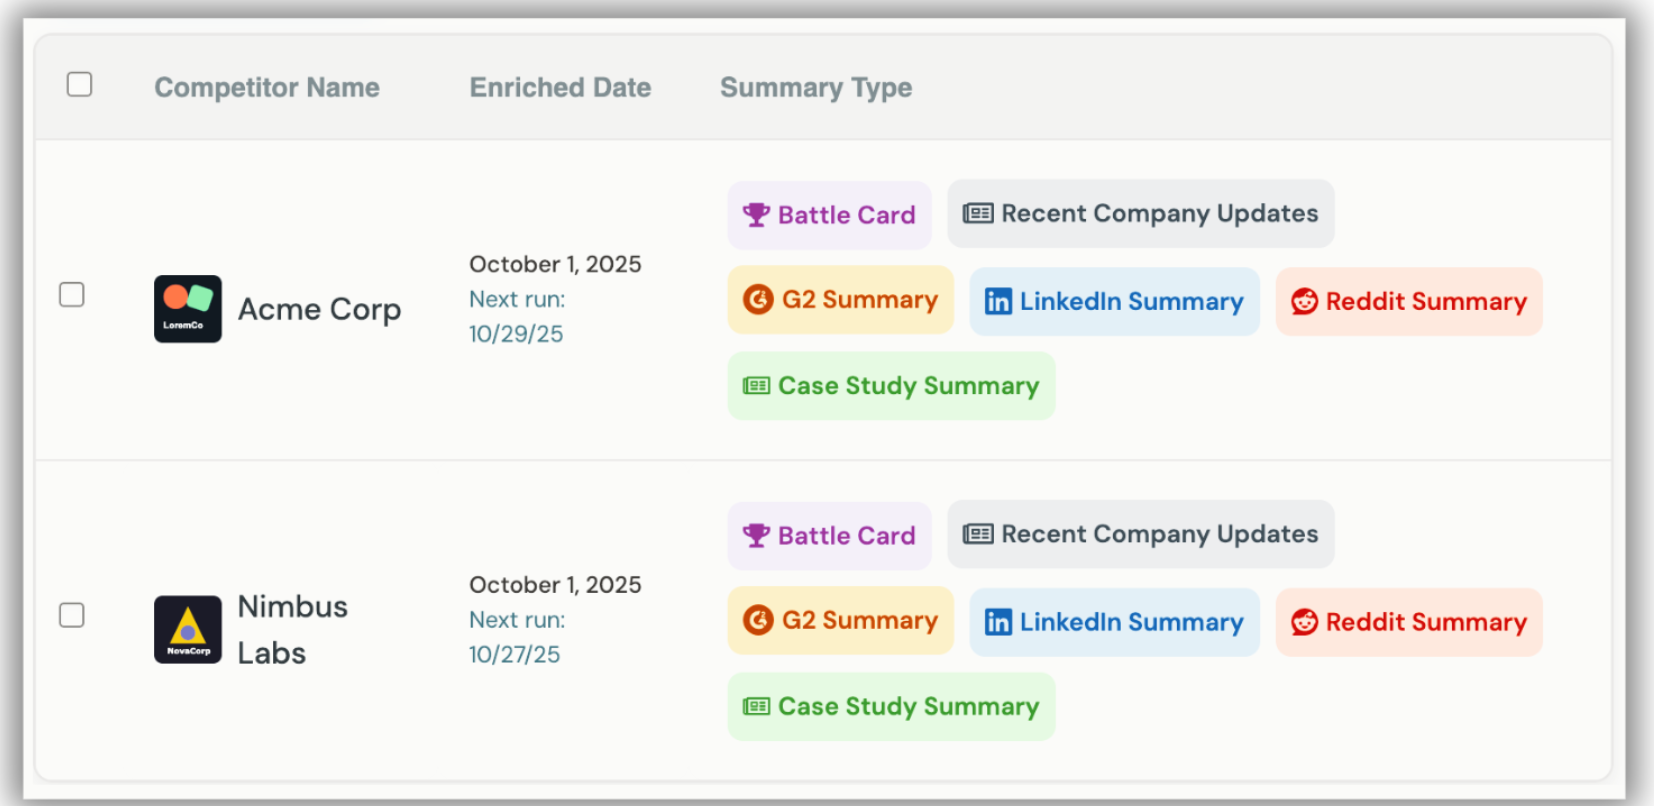Open Acme Corp Recent Company Updates
Image resolution: width=1654 pixels, height=806 pixels.
[1141, 214]
